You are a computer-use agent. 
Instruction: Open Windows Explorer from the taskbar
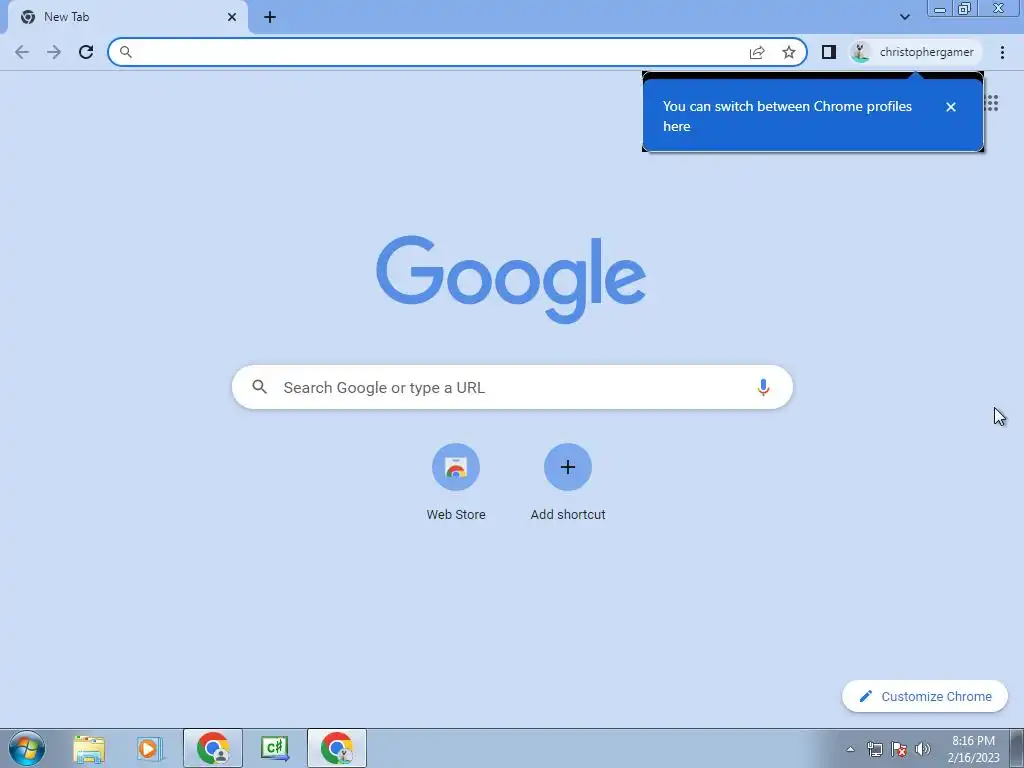click(x=89, y=748)
